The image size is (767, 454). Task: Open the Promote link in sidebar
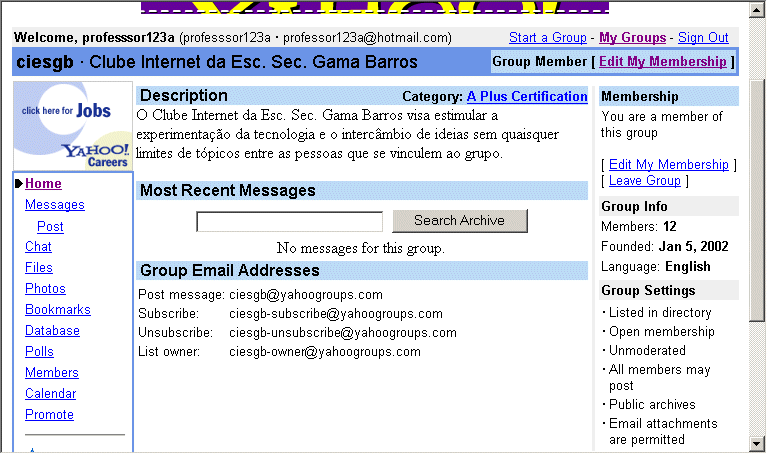tap(49, 415)
